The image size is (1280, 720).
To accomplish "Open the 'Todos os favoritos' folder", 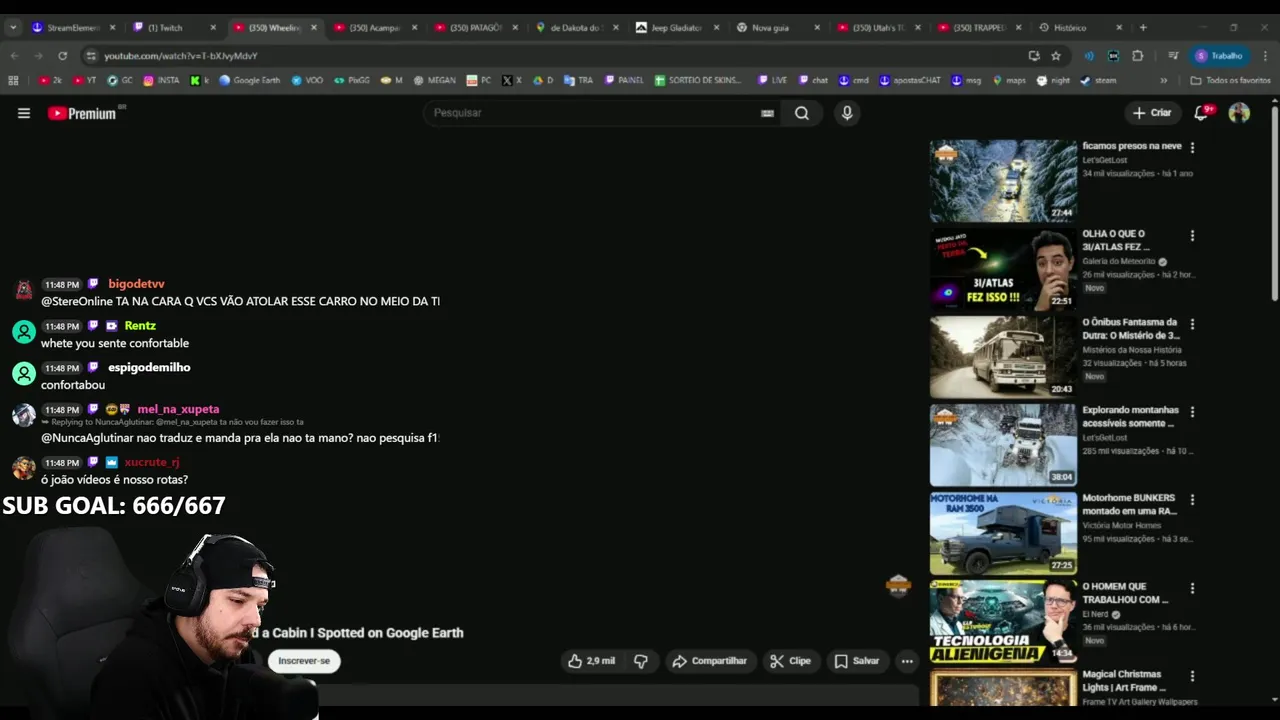I will click(1230, 80).
